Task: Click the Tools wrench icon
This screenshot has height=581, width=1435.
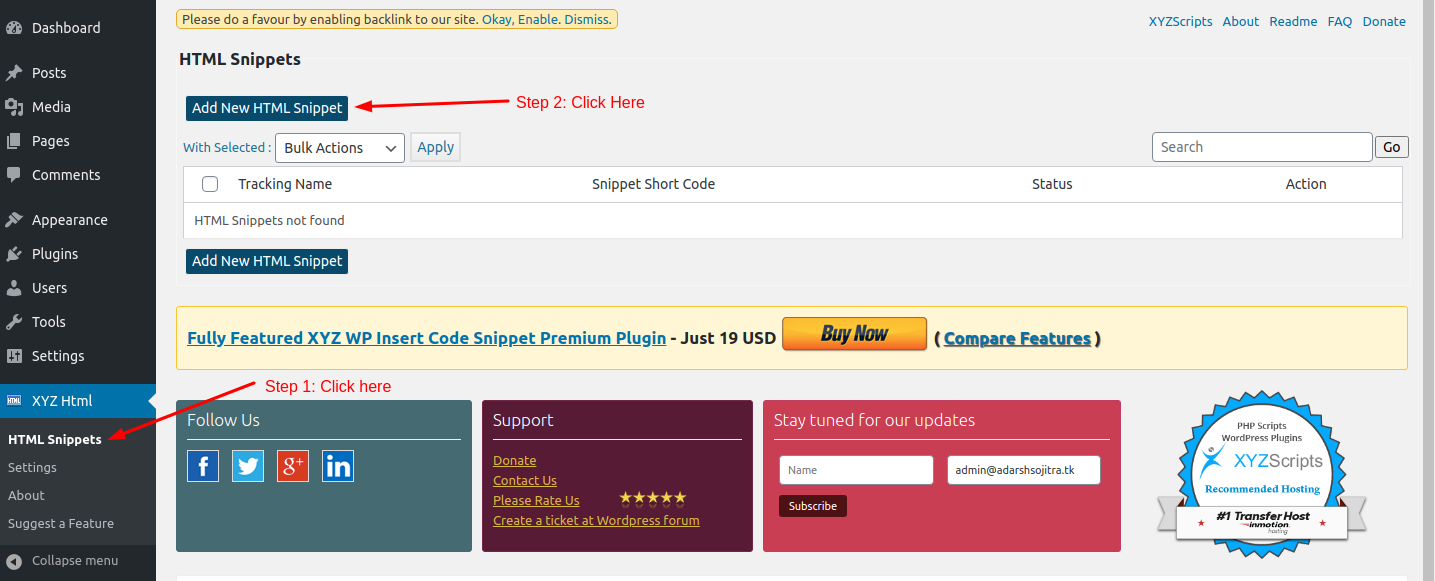Action: (x=14, y=322)
